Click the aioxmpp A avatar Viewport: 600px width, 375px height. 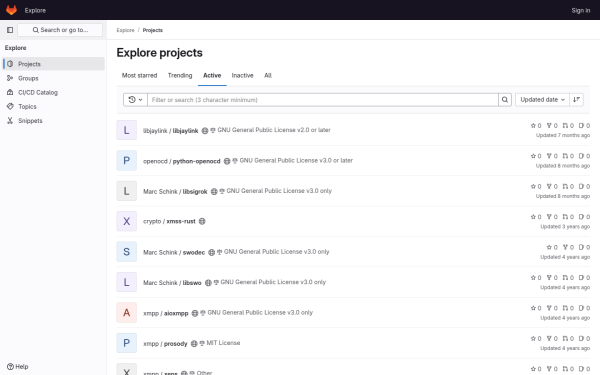click(127, 313)
